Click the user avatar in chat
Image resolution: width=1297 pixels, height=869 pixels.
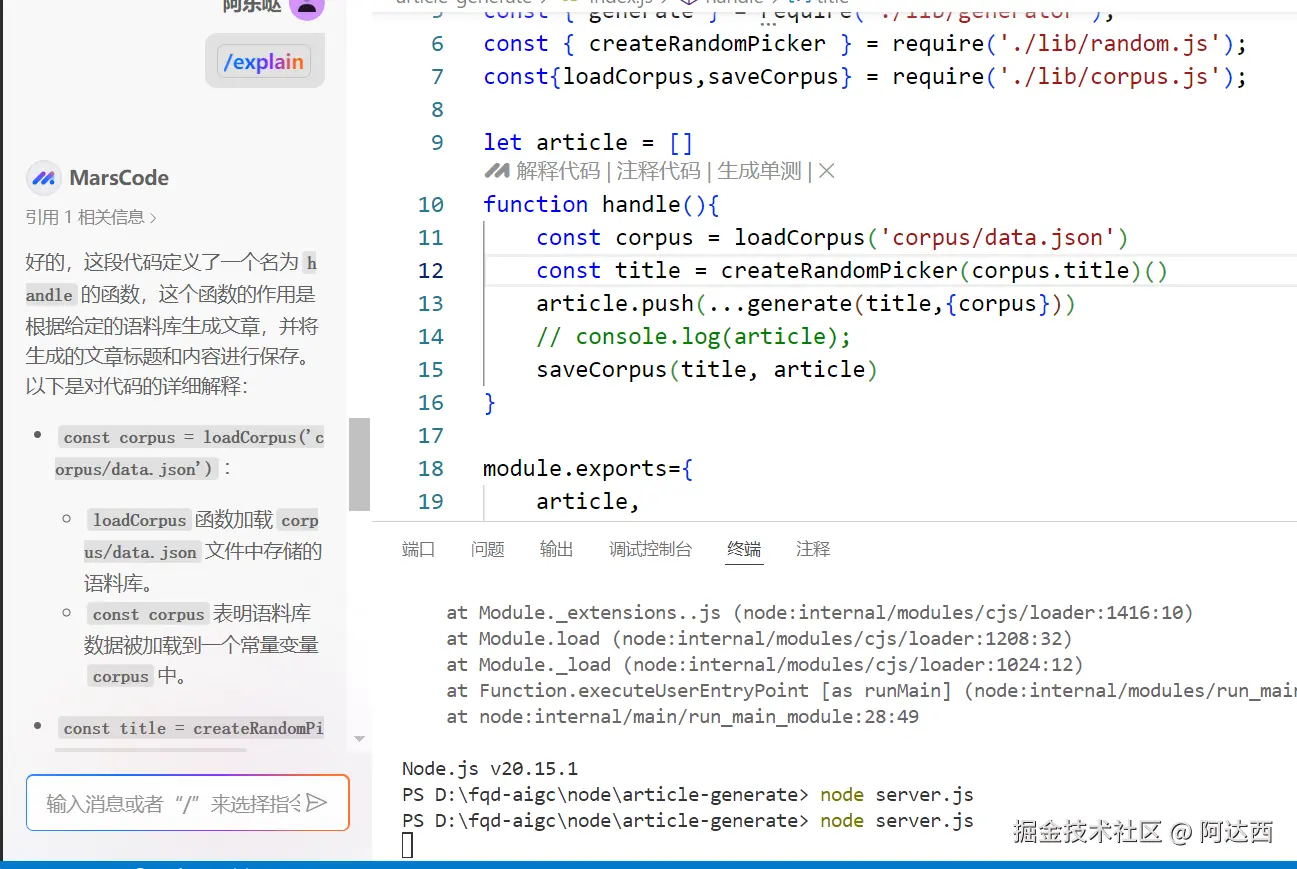tap(306, 8)
